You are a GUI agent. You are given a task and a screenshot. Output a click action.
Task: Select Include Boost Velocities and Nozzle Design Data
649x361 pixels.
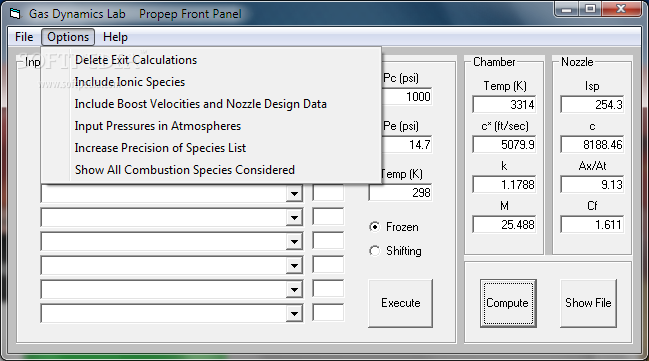[x=211, y=104]
